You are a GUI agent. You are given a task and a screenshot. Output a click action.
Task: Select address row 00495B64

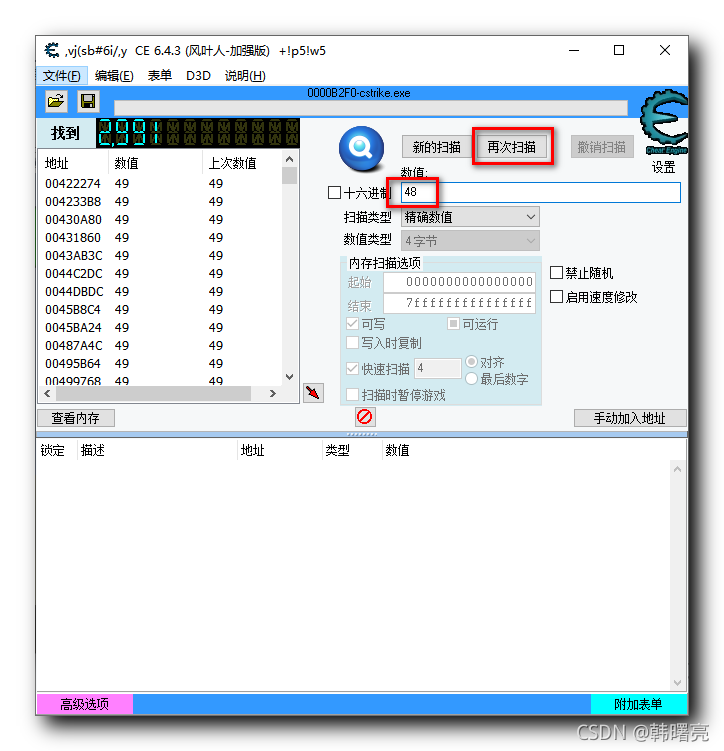pos(160,364)
